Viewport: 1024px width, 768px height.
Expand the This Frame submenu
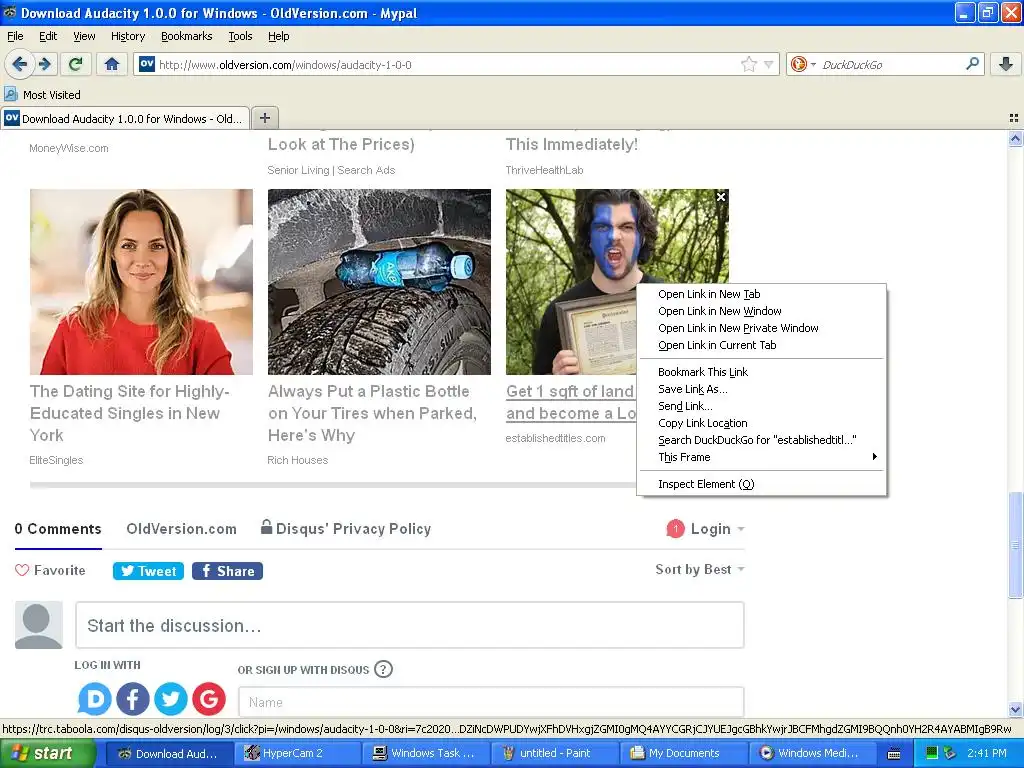762,457
